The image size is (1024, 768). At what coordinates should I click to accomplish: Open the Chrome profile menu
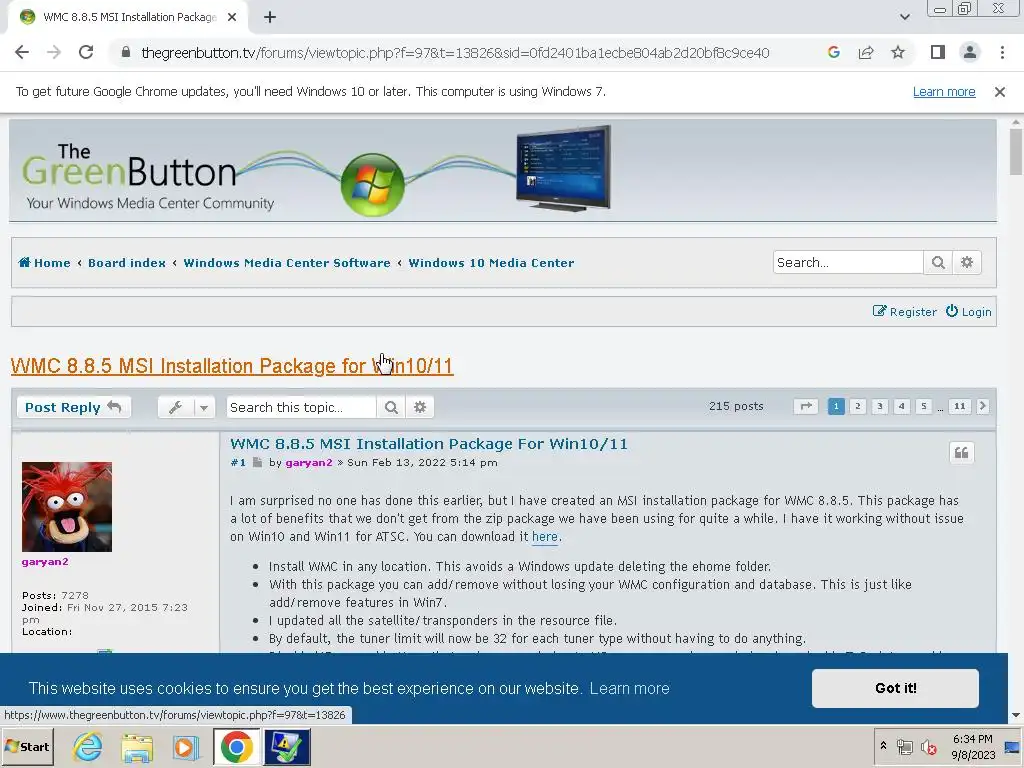(970, 52)
